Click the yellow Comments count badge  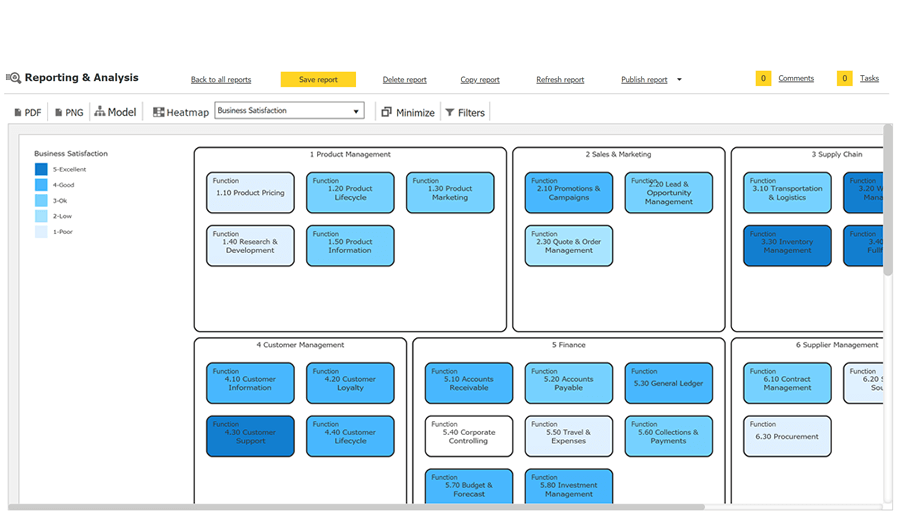coord(763,78)
